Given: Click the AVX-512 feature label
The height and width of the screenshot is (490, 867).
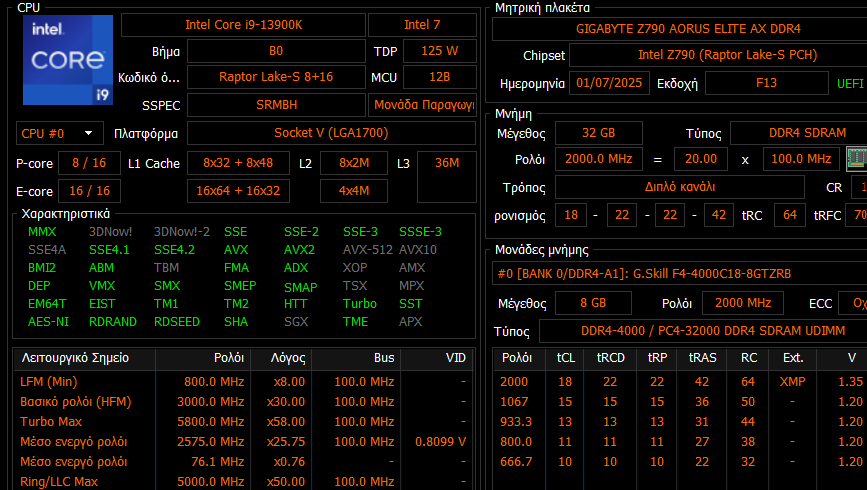Looking at the screenshot, I should click(362, 250).
